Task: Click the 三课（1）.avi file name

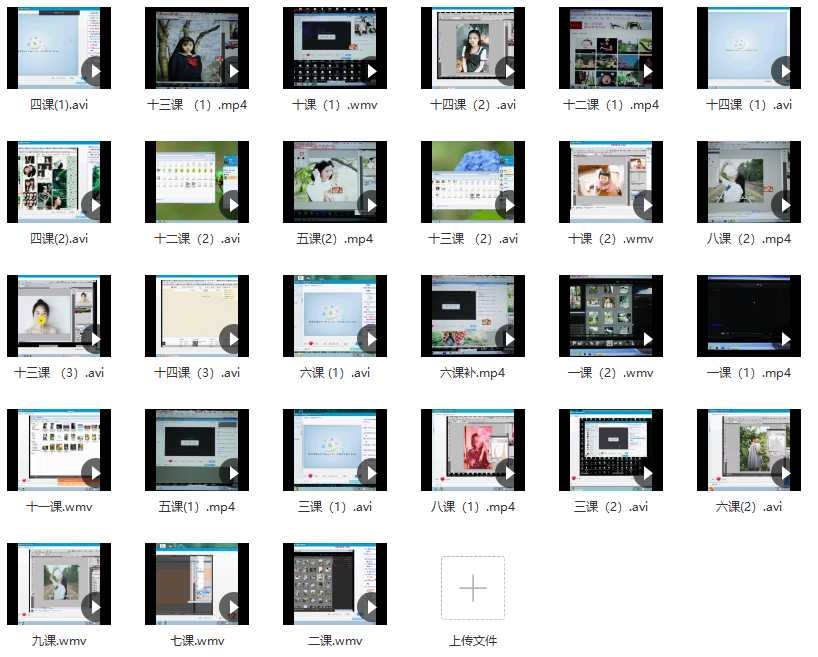Action: click(x=335, y=507)
